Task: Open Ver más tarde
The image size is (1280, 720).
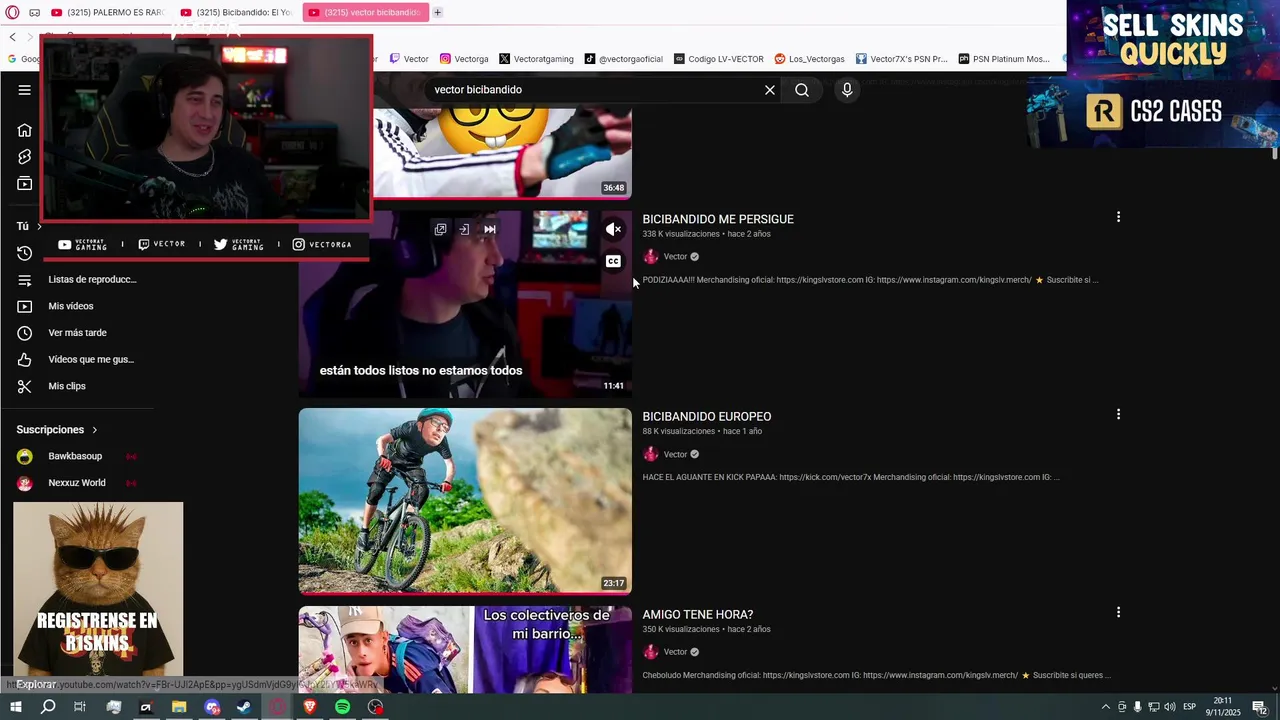Action: 77,333
